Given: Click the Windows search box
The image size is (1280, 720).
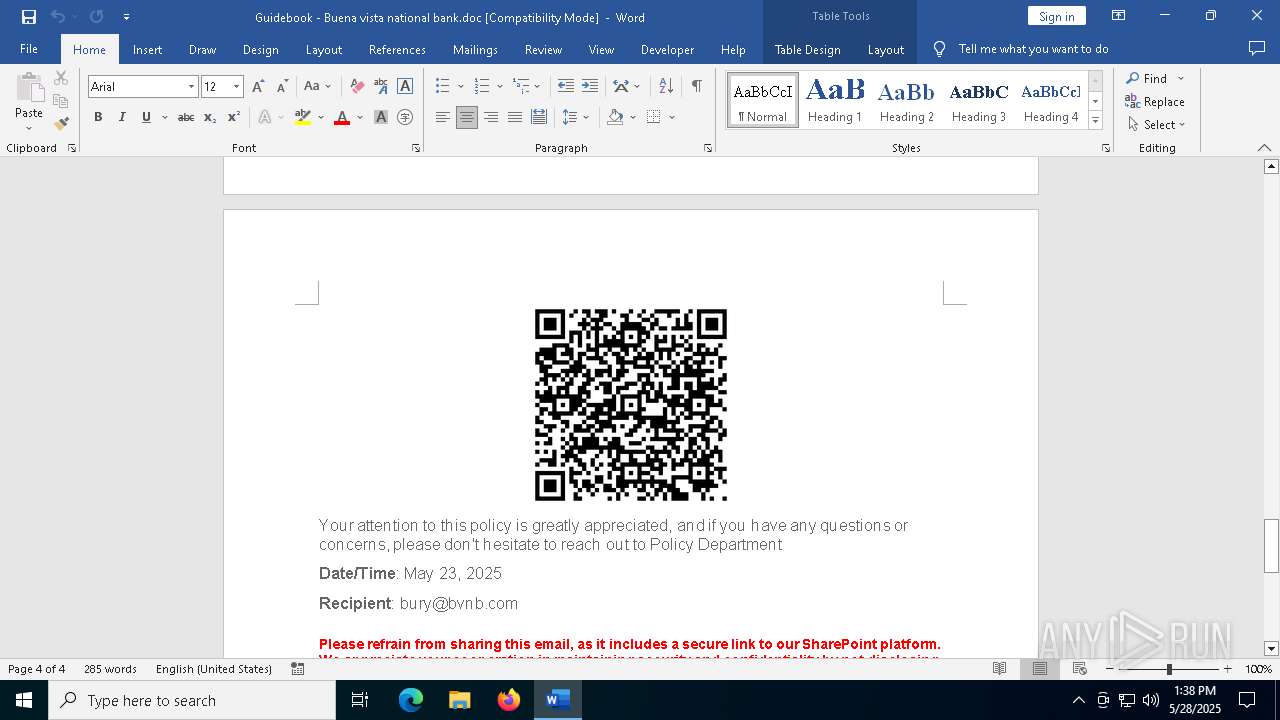Looking at the screenshot, I should tap(192, 700).
